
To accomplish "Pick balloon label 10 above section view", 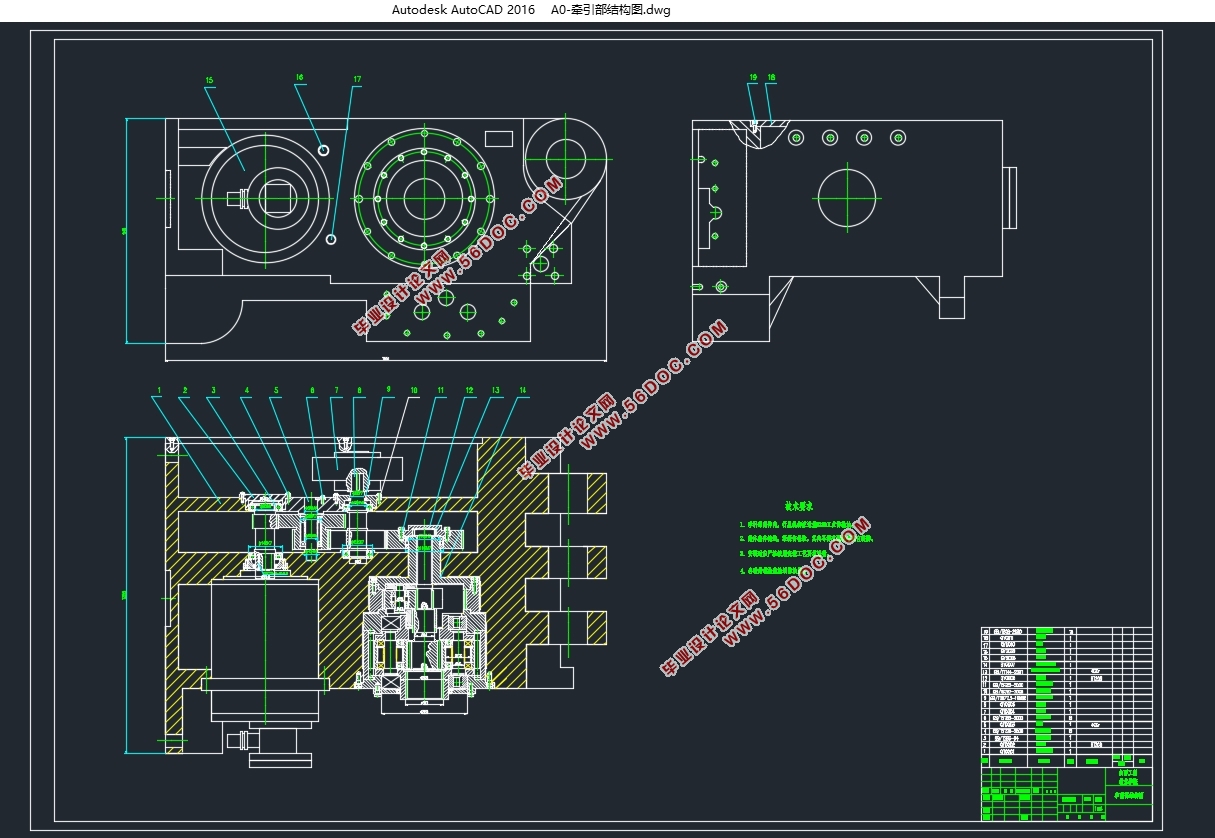I will click(x=414, y=390).
